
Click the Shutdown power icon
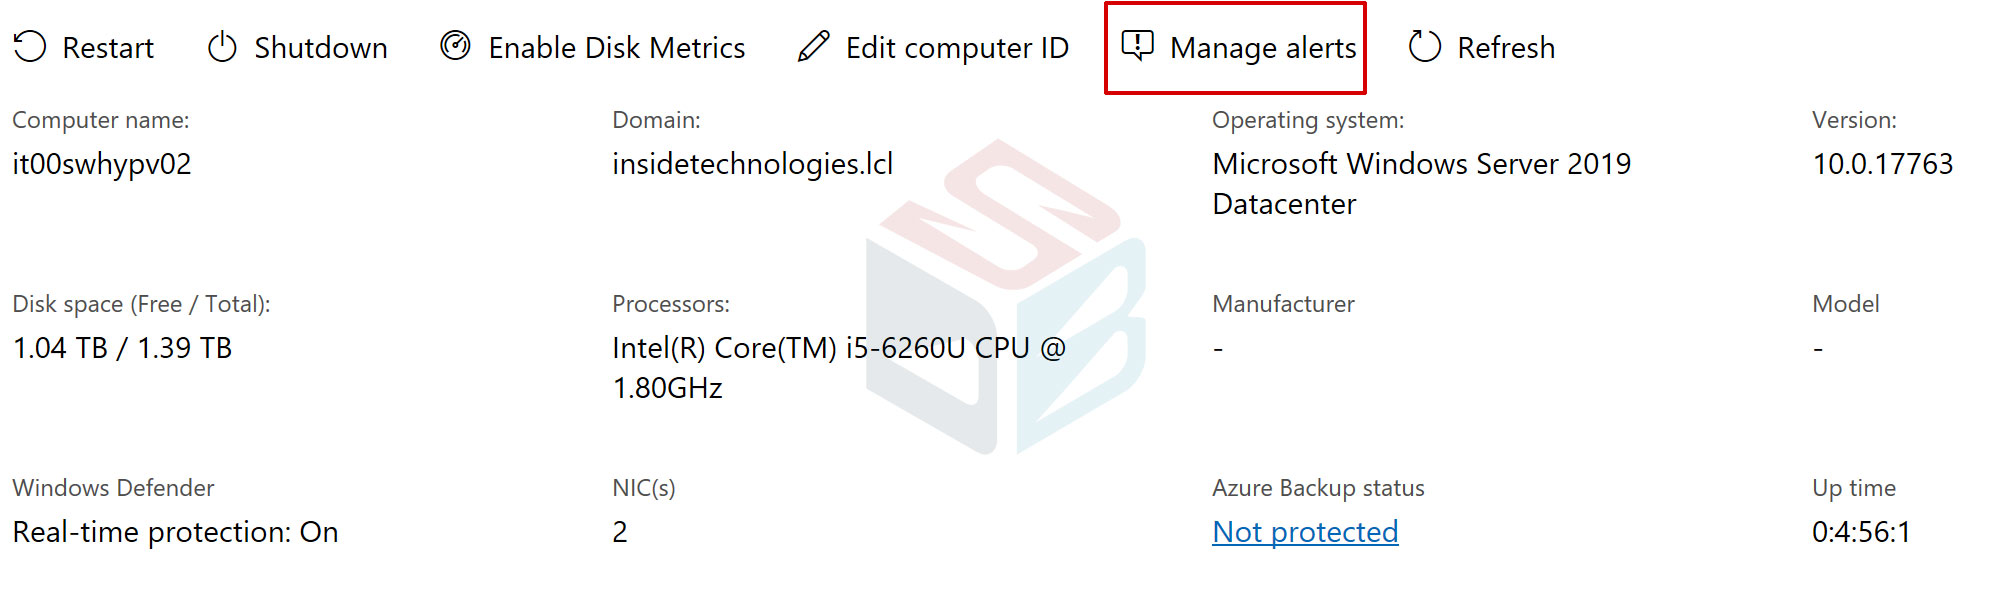click(221, 46)
